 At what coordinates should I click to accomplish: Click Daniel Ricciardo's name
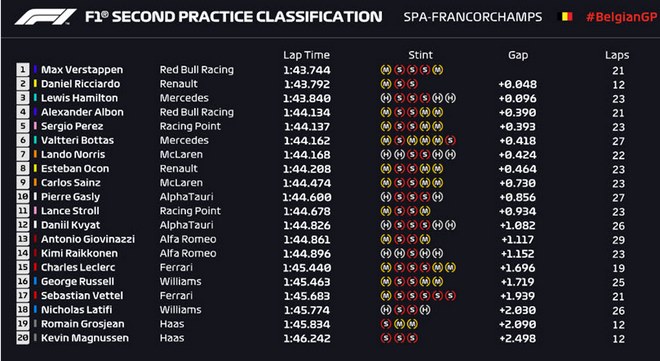80,84
